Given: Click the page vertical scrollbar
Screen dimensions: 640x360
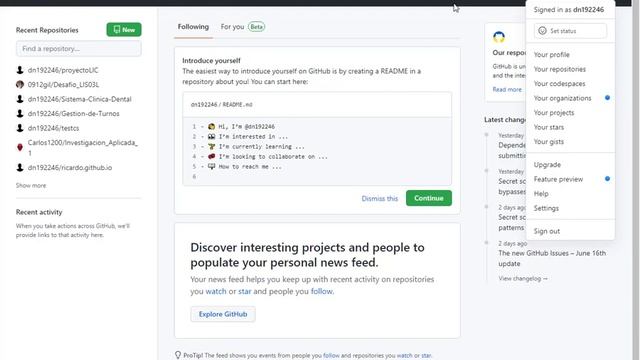Looking at the screenshot, I should (x=636, y=180).
